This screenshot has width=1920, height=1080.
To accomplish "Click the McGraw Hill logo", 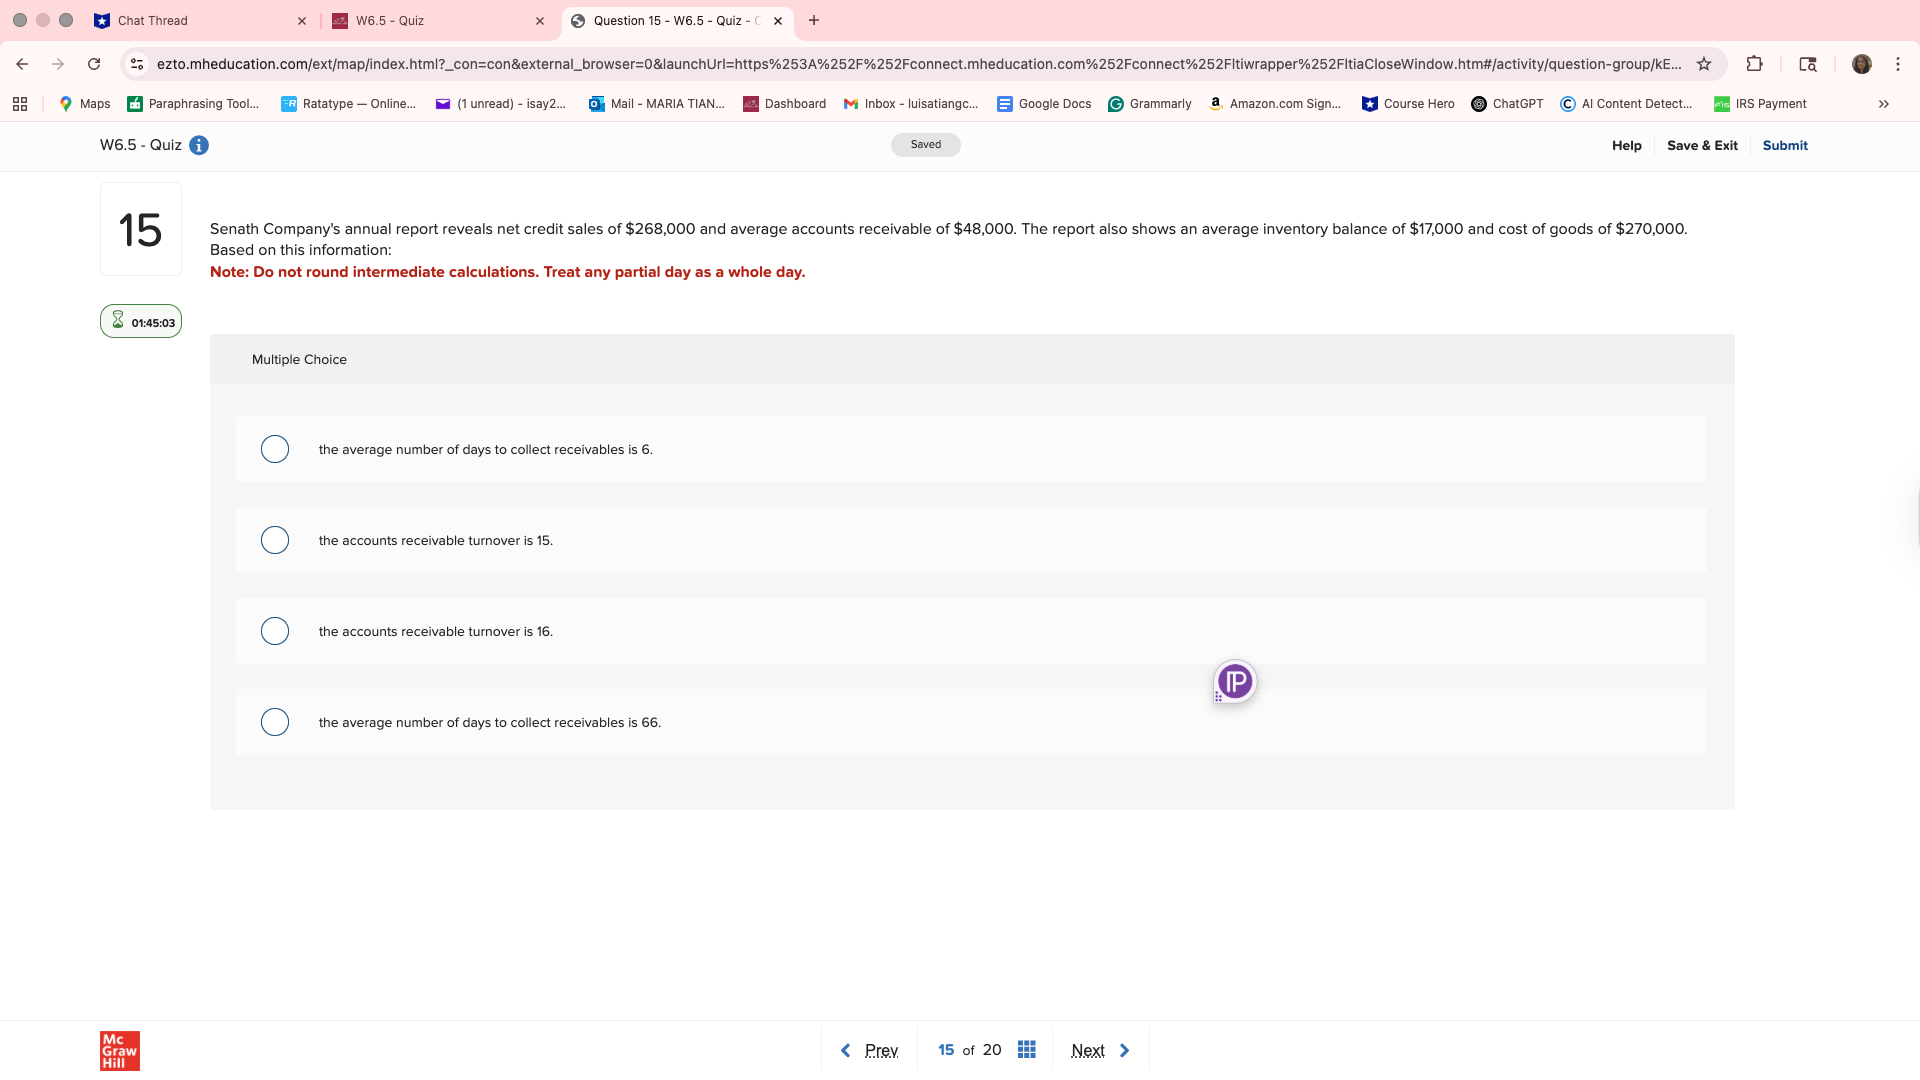I will [x=119, y=1050].
